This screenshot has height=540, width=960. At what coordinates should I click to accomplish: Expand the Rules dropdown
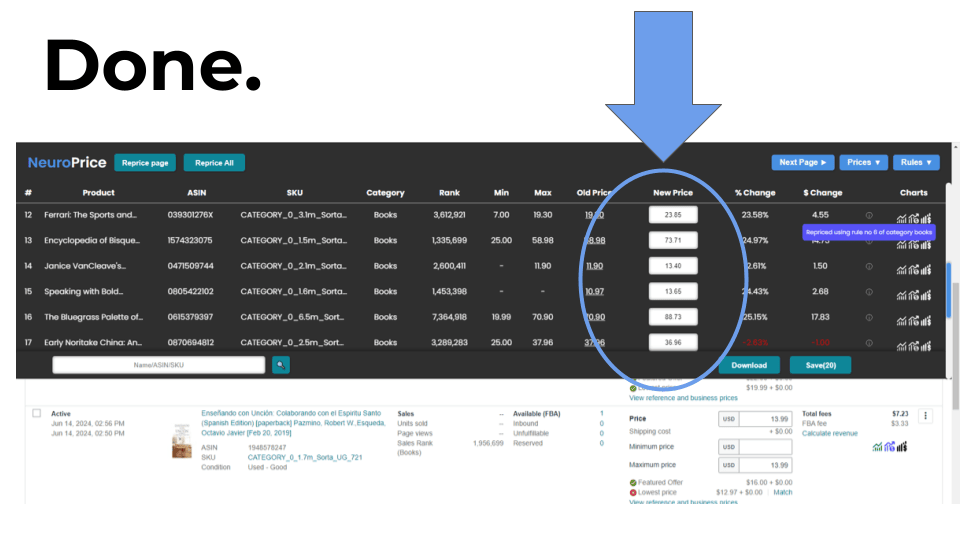click(916, 162)
